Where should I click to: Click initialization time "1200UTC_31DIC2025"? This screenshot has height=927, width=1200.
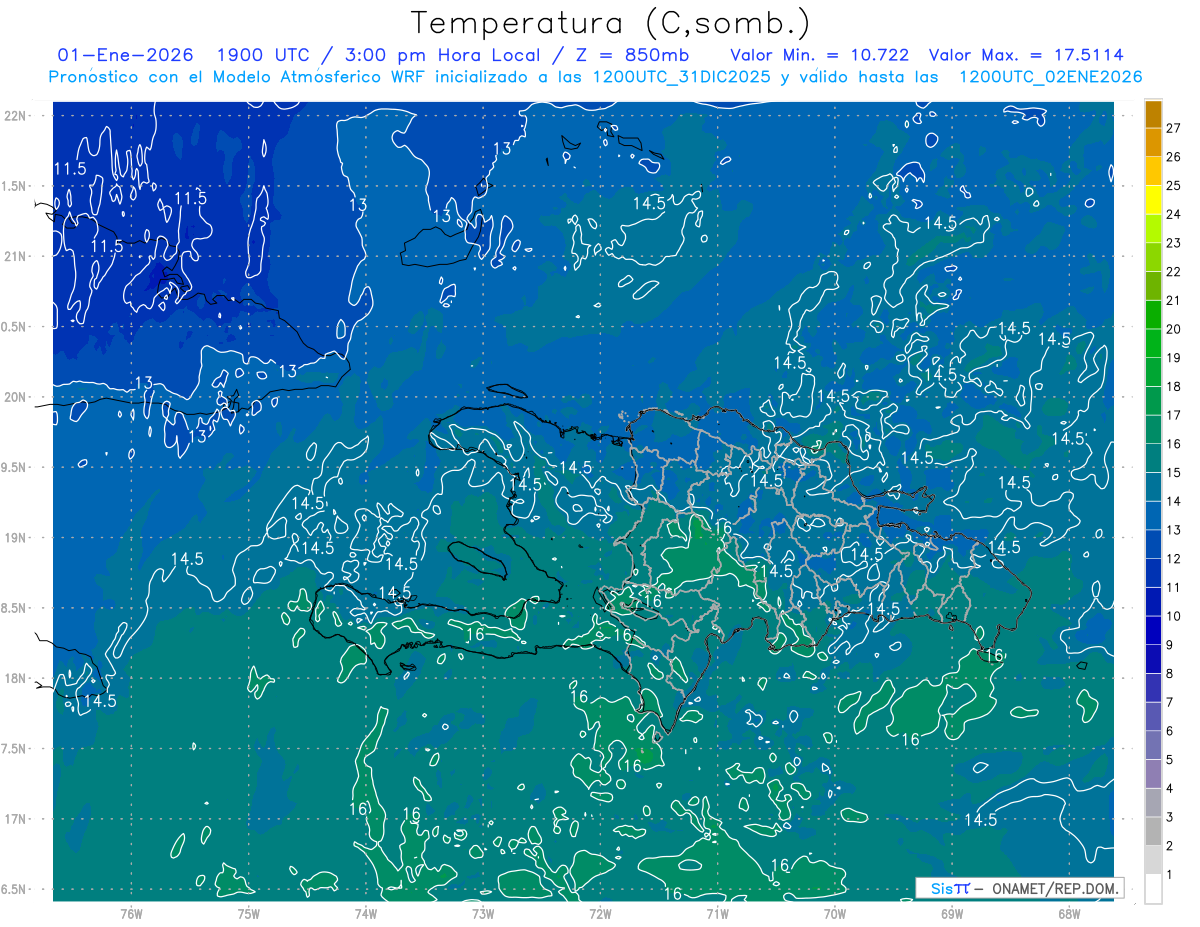coord(682,77)
